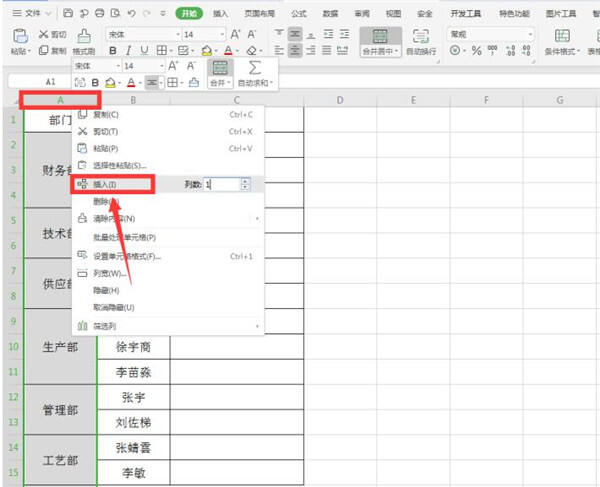Click the Decrease Decimal icon
The height and width of the screenshot is (487, 600).
(x=527, y=50)
